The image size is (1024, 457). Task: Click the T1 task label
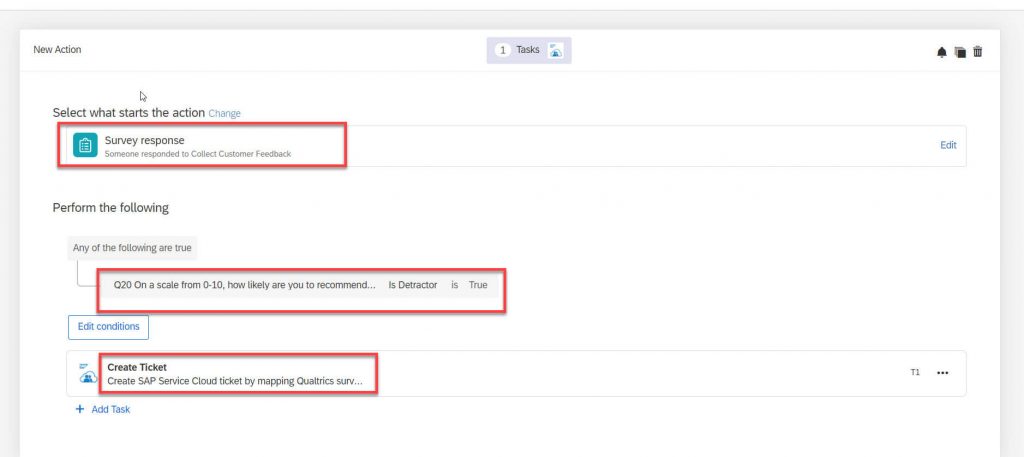[915, 373]
